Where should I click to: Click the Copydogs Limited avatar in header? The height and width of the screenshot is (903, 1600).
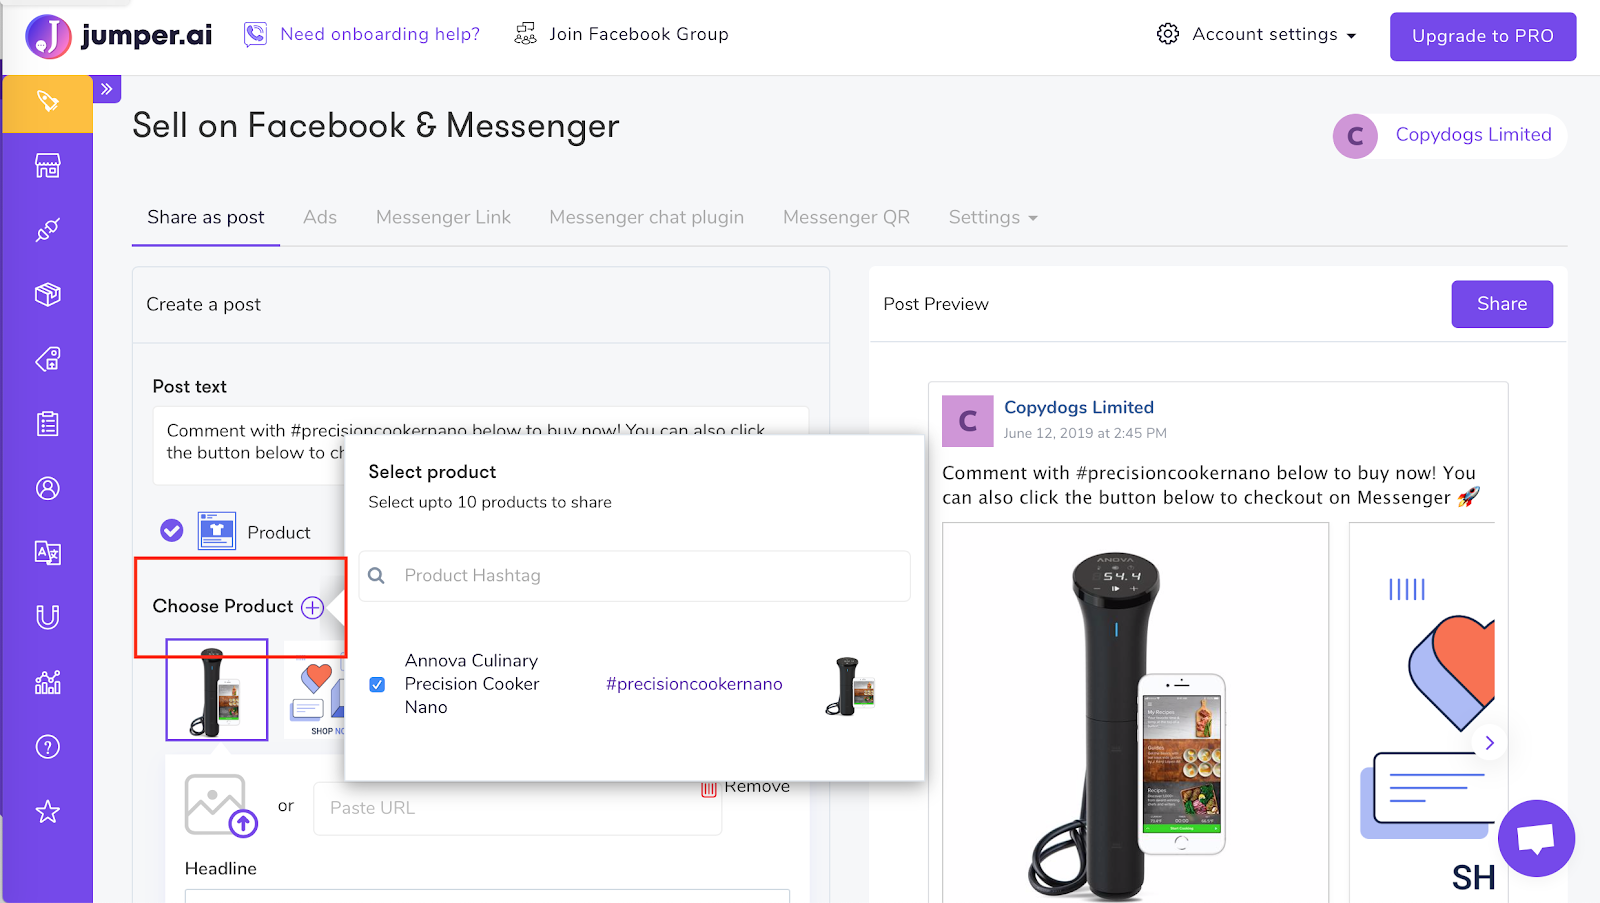(x=1355, y=136)
